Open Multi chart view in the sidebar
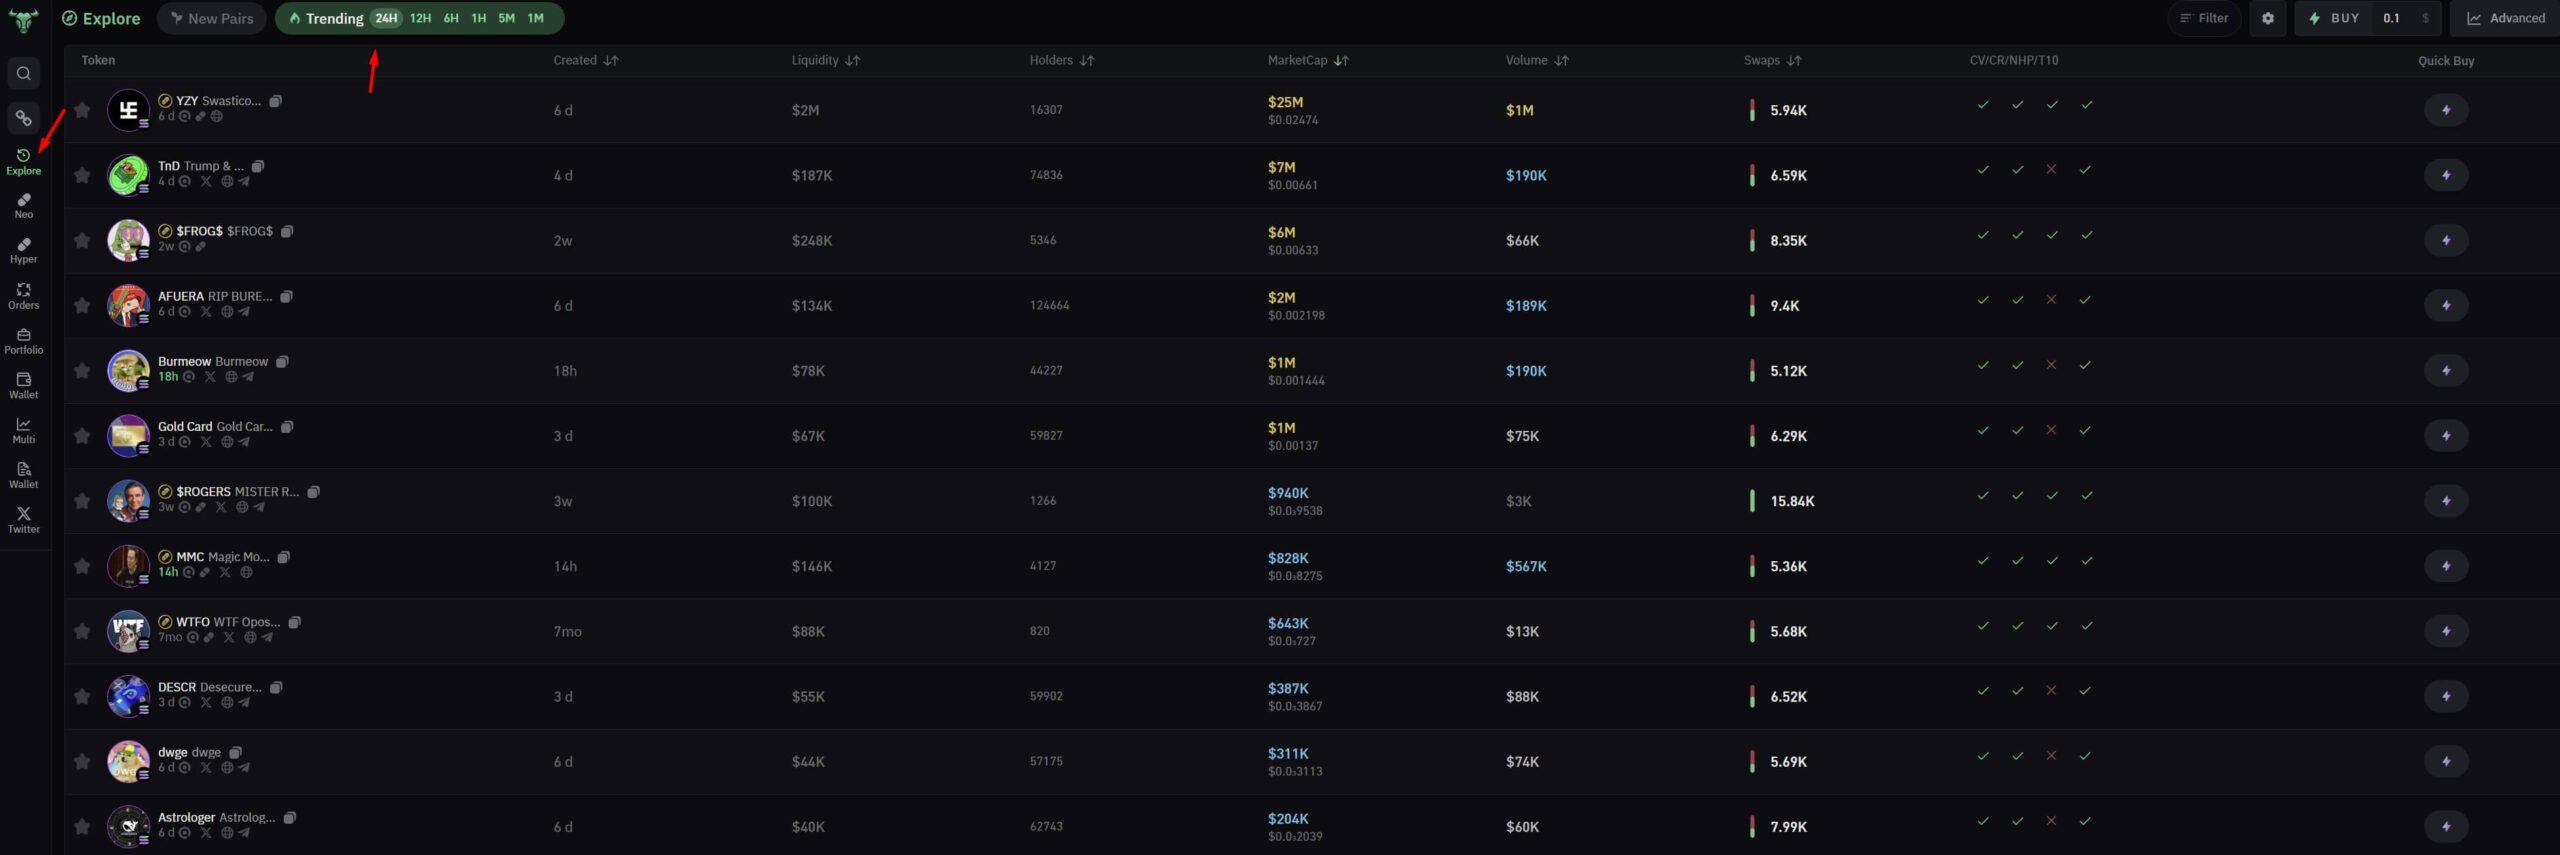Viewport: 2560px width, 855px height. tap(24, 430)
